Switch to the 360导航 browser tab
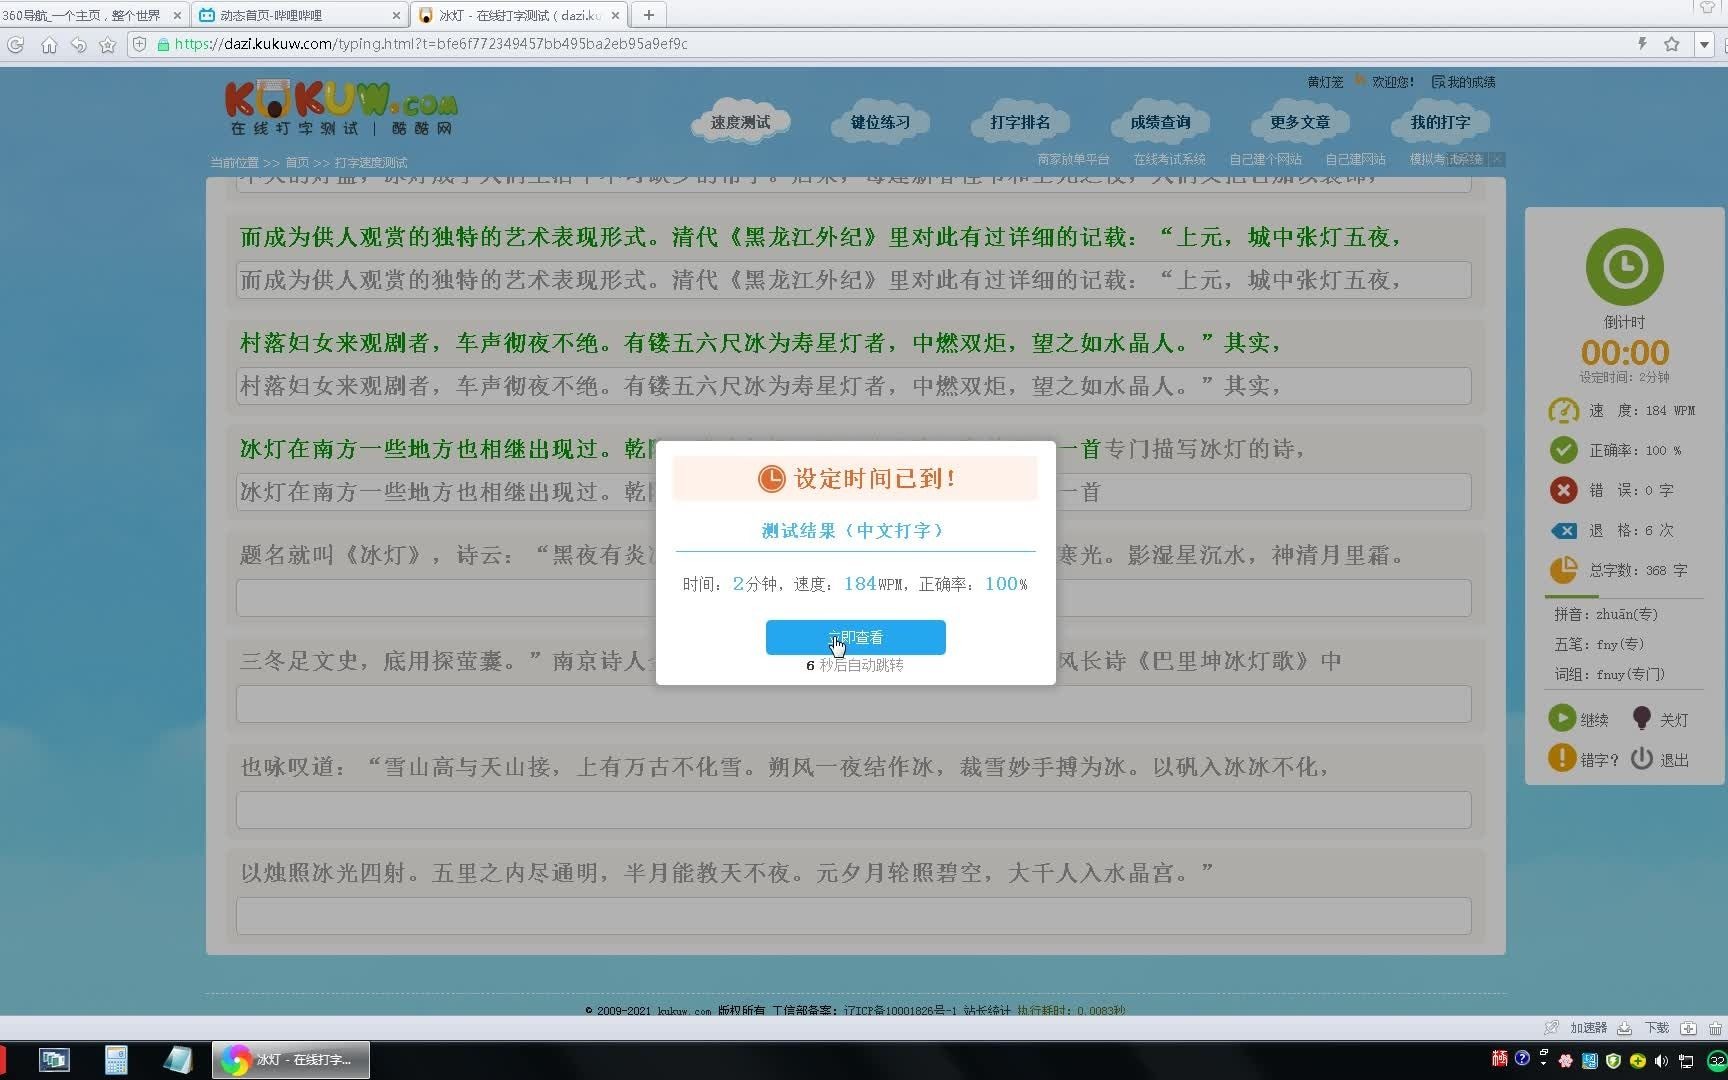Viewport: 1728px width, 1080px height. point(90,15)
